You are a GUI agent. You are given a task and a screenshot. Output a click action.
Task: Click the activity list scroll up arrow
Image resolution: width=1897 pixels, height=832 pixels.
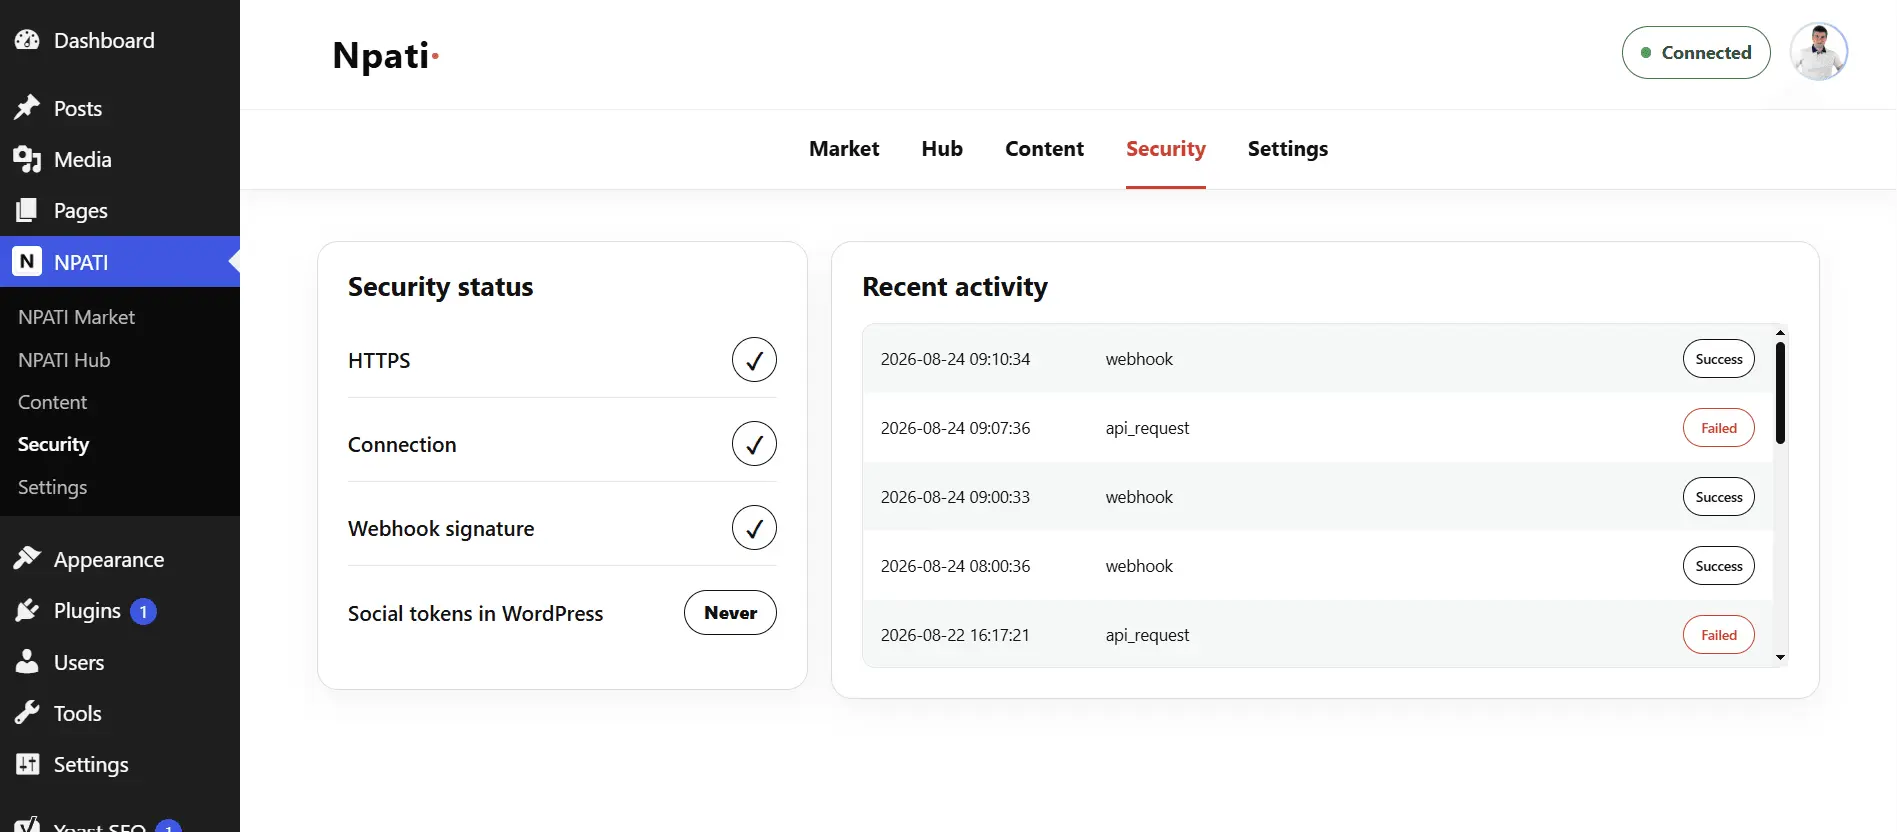[1780, 332]
